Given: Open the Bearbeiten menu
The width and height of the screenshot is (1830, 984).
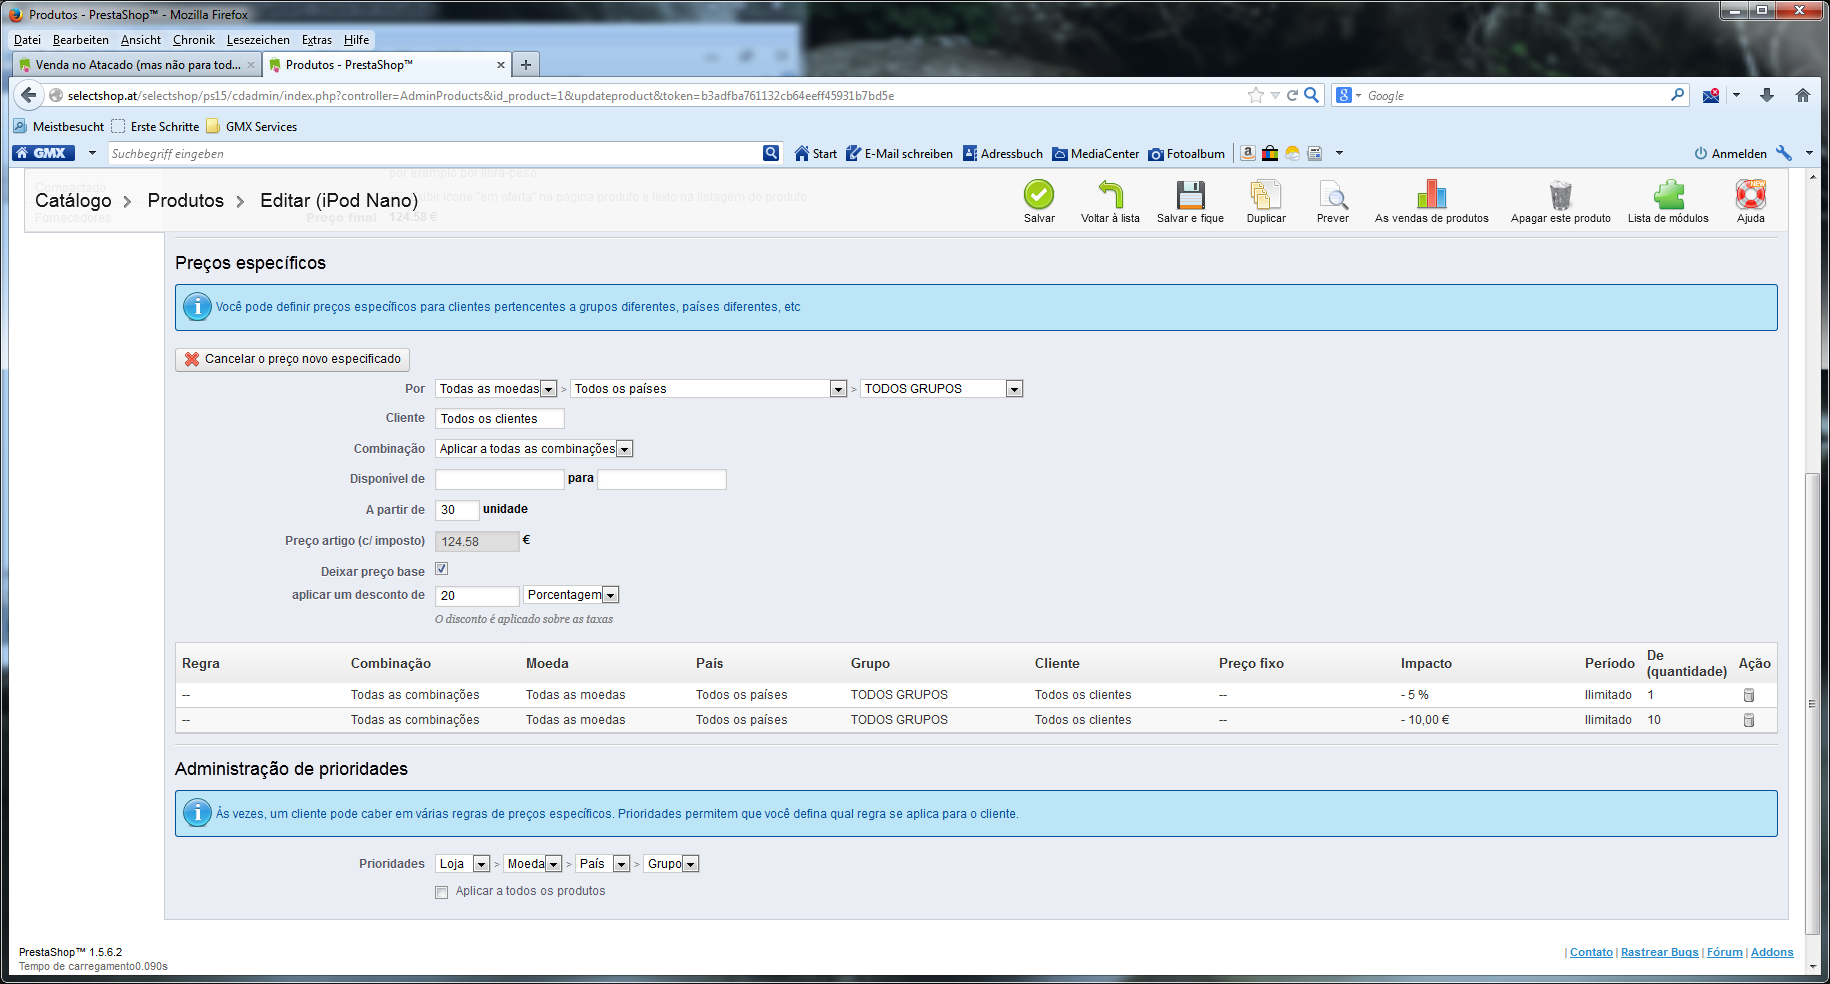Looking at the screenshot, I should 81,40.
